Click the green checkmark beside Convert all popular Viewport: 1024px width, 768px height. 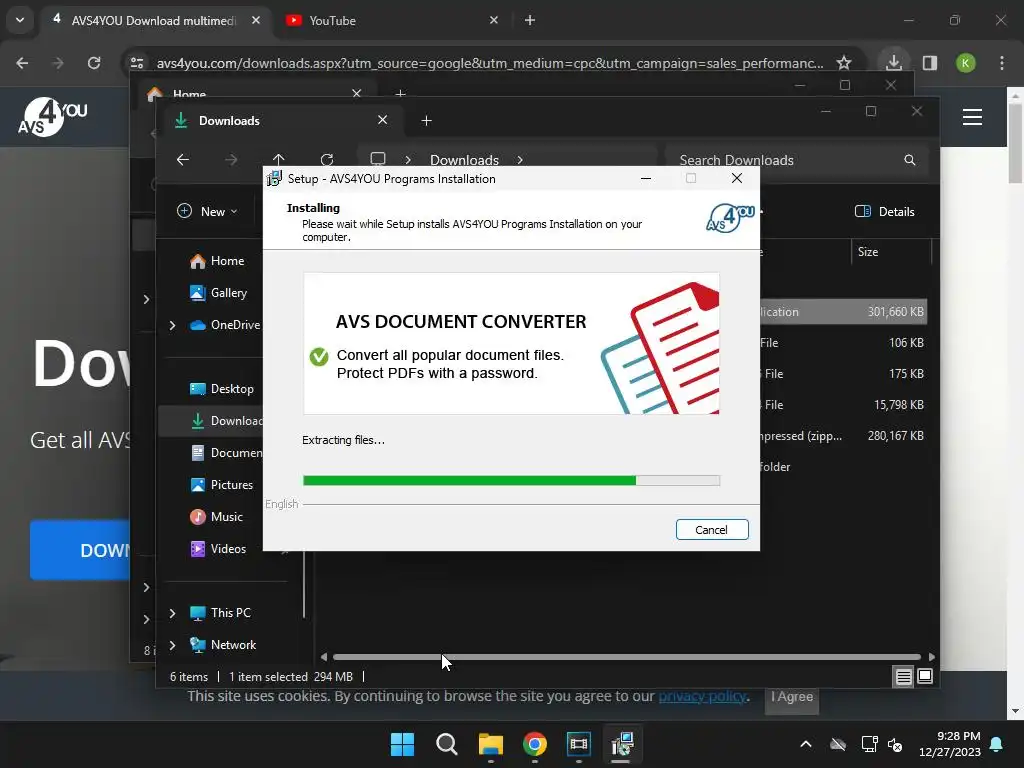pos(319,357)
